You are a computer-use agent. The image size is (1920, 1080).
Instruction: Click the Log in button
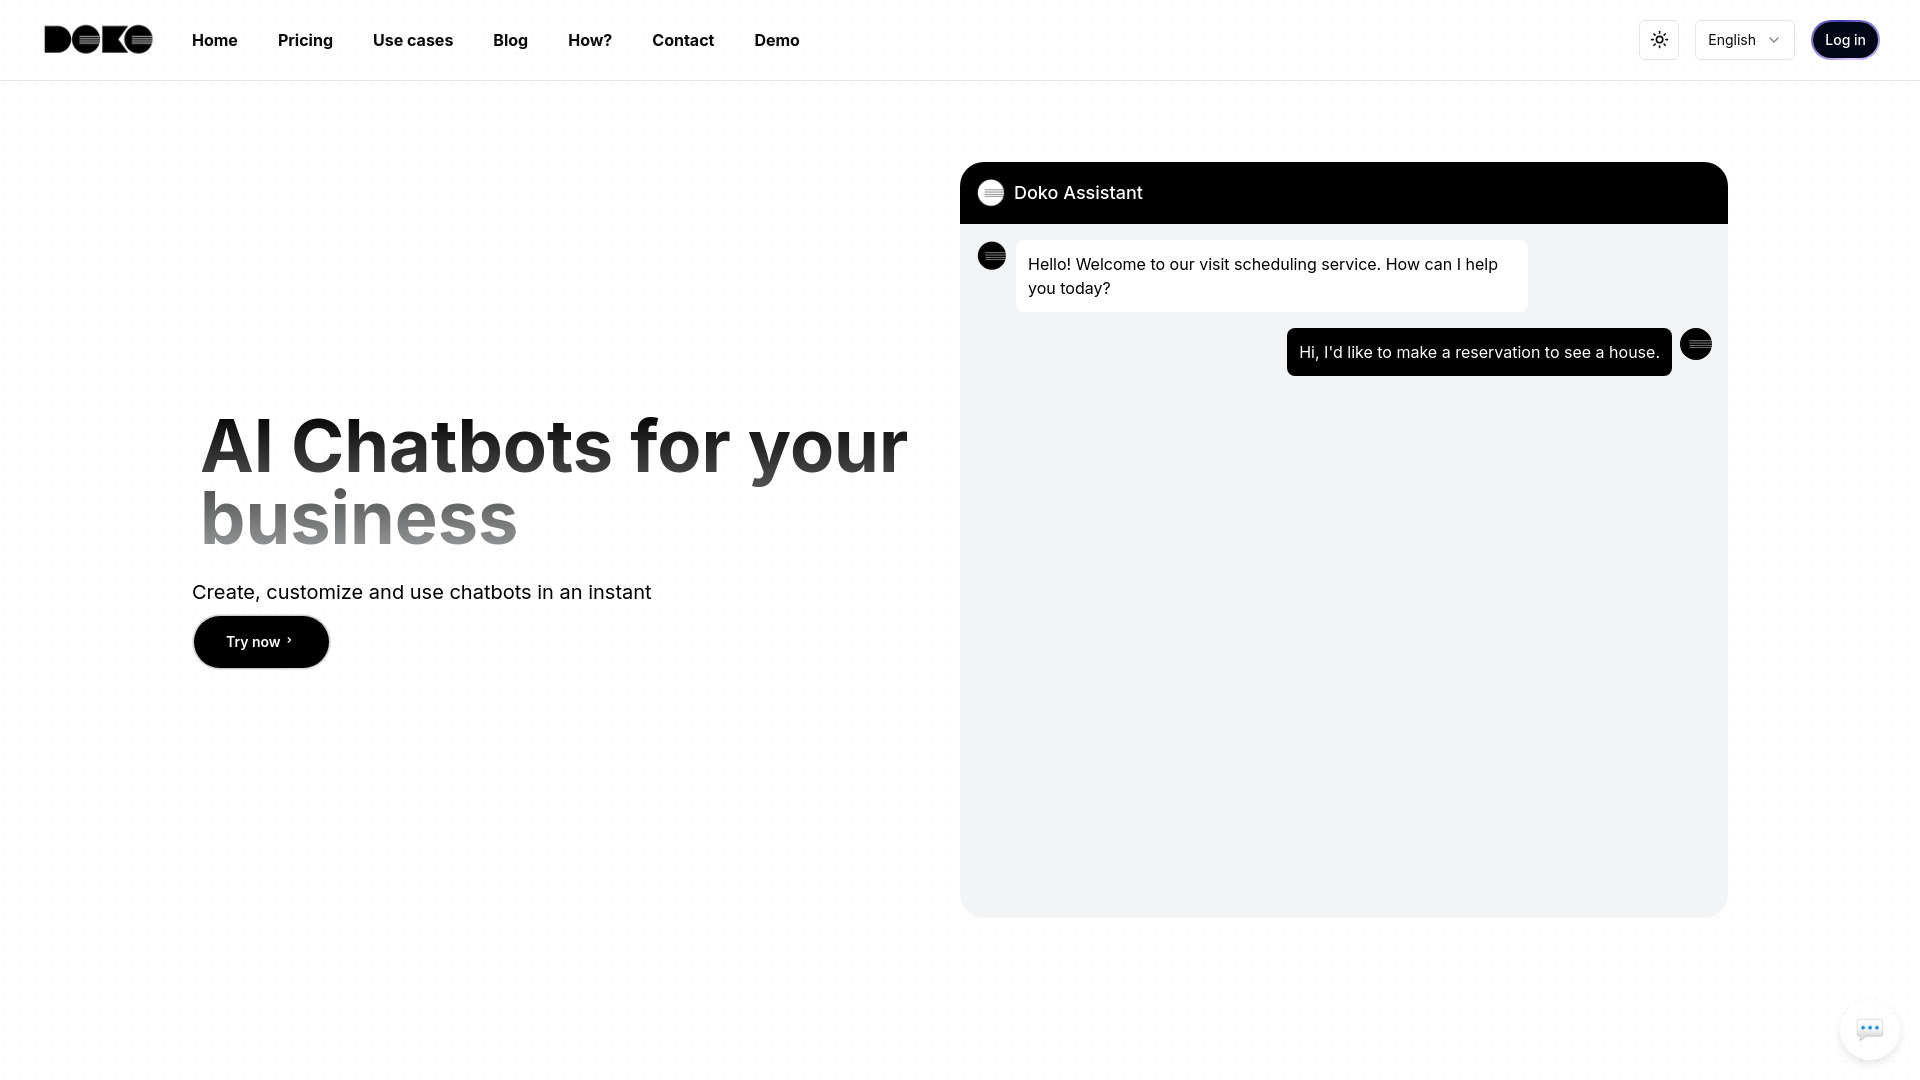pyautogui.click(x=1844, y=40)
